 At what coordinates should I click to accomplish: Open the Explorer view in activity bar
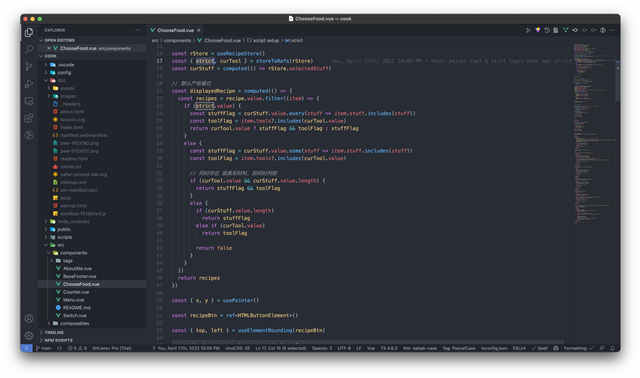[x=29, y=32]
